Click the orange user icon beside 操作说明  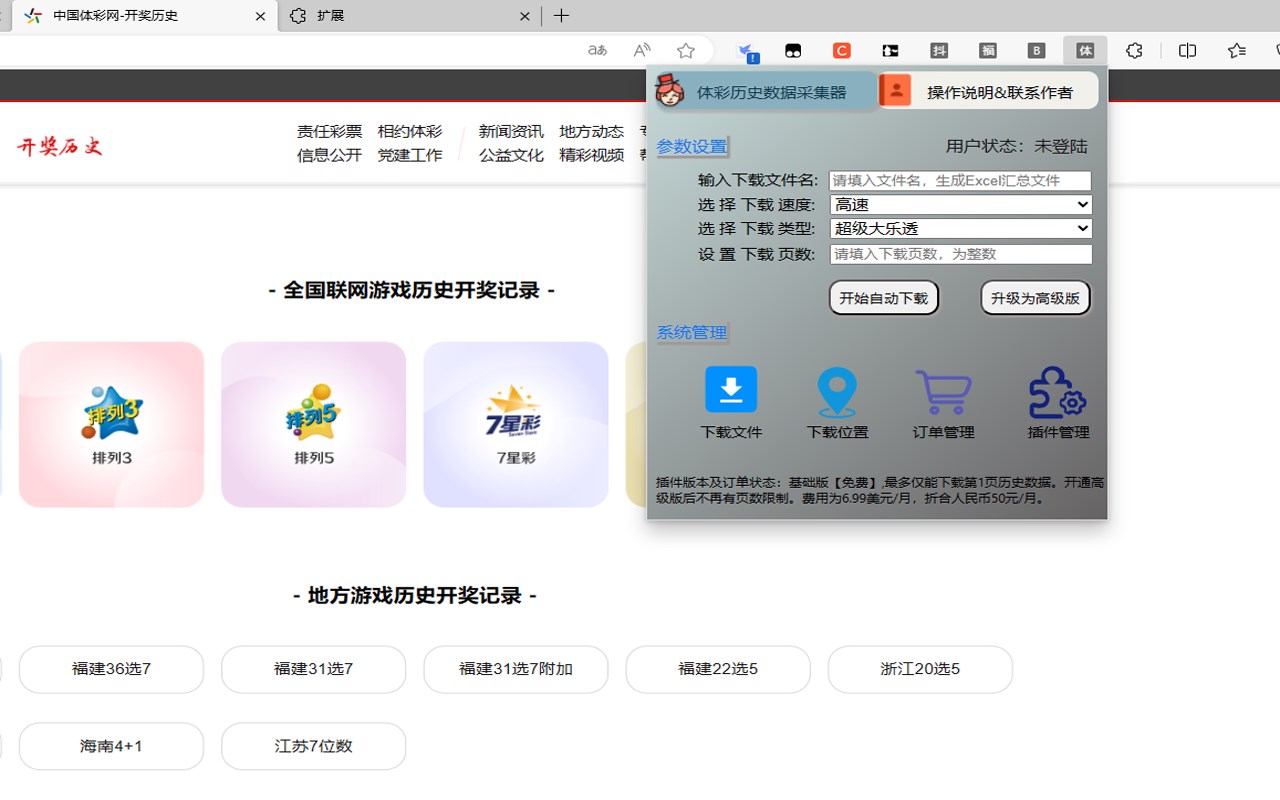[896, 91]
